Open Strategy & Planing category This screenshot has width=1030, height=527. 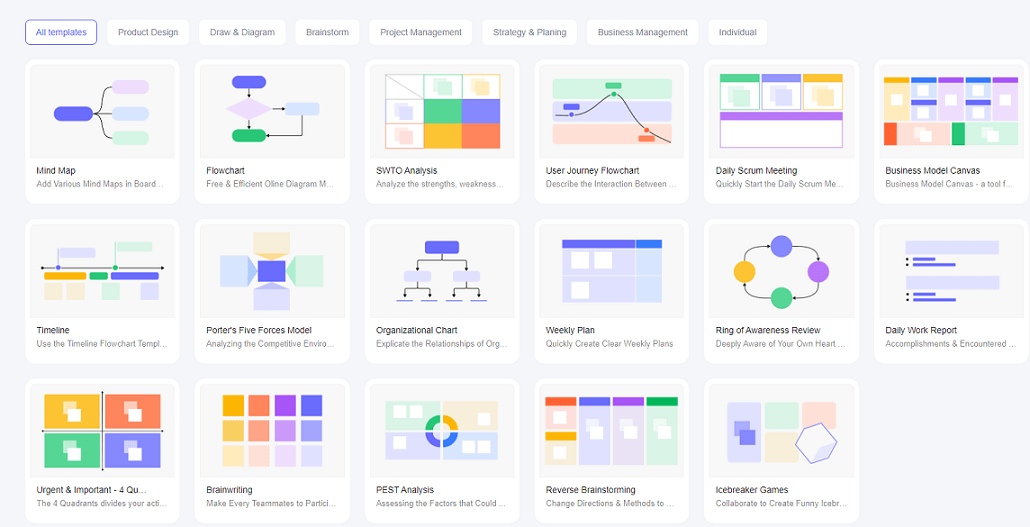pos(529,32)
